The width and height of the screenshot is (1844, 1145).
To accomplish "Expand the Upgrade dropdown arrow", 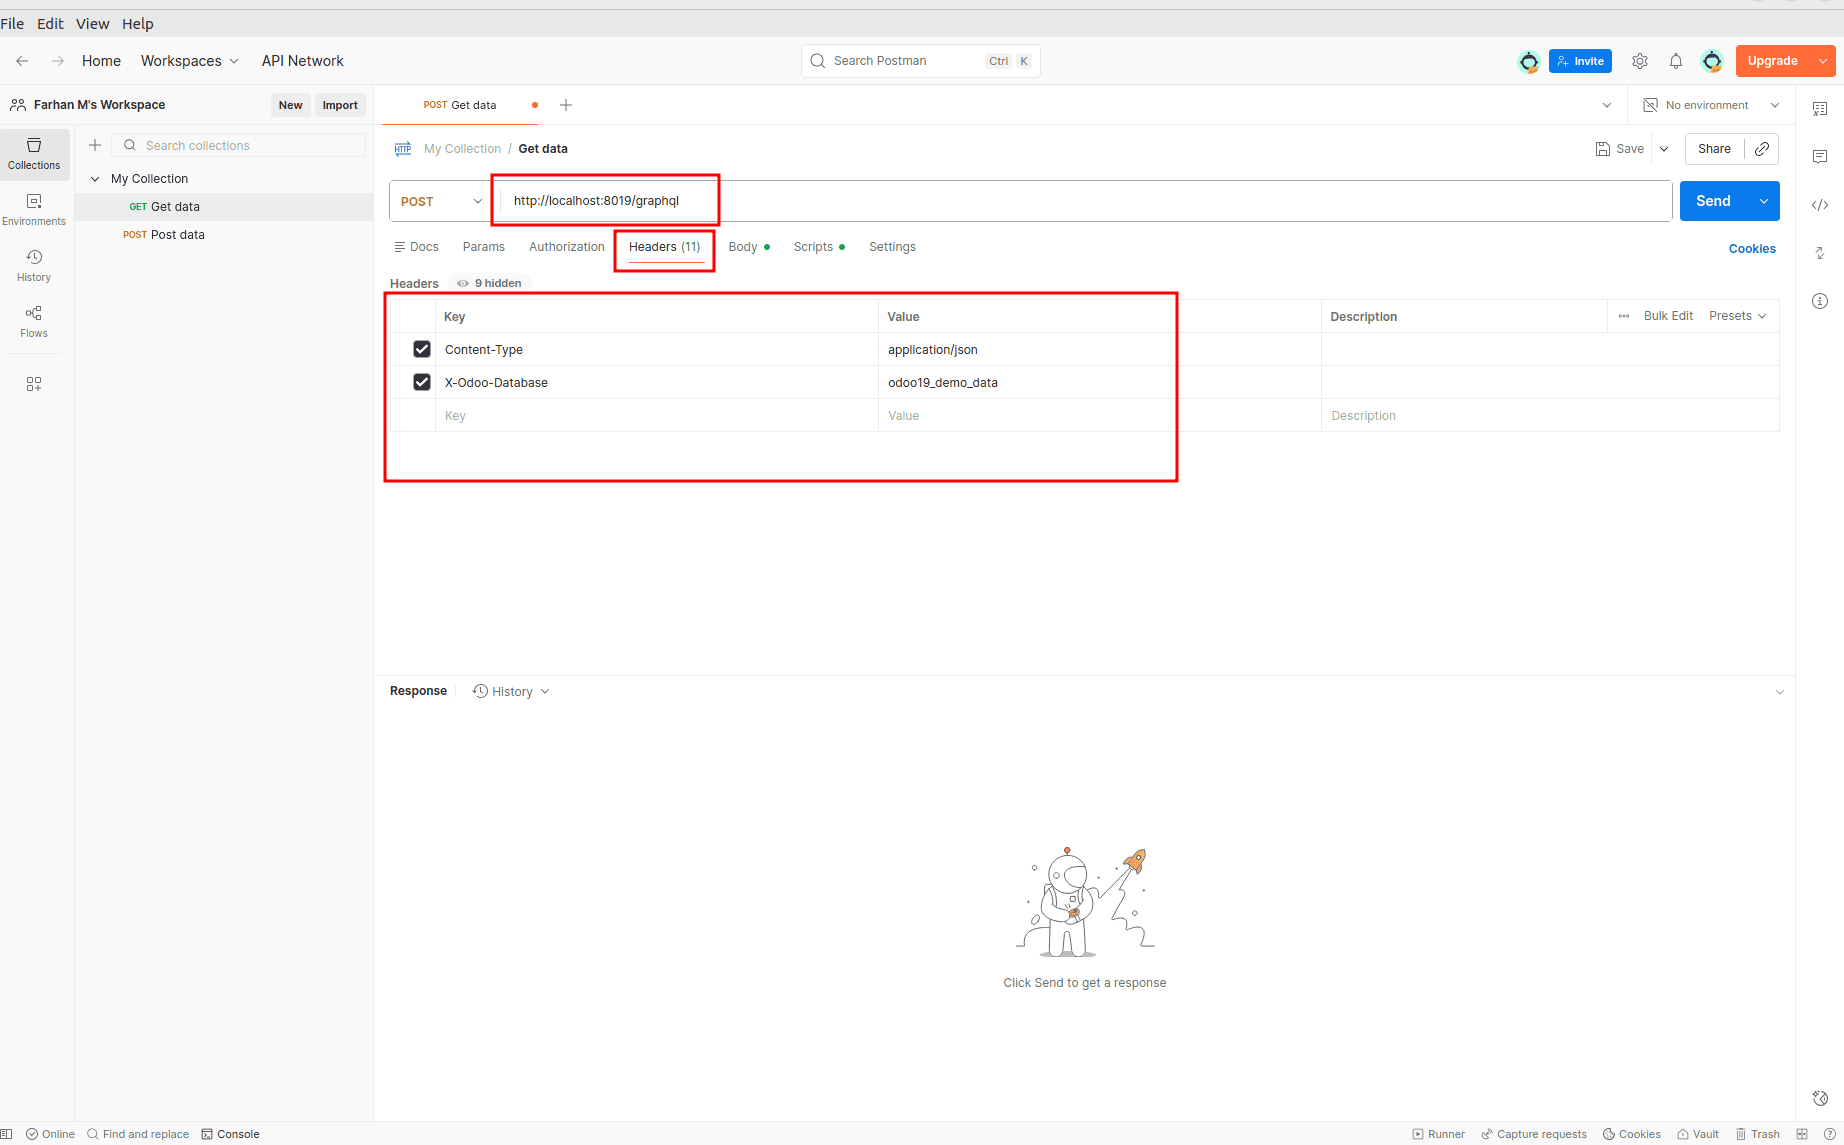I will click(x=1823, y=61).
